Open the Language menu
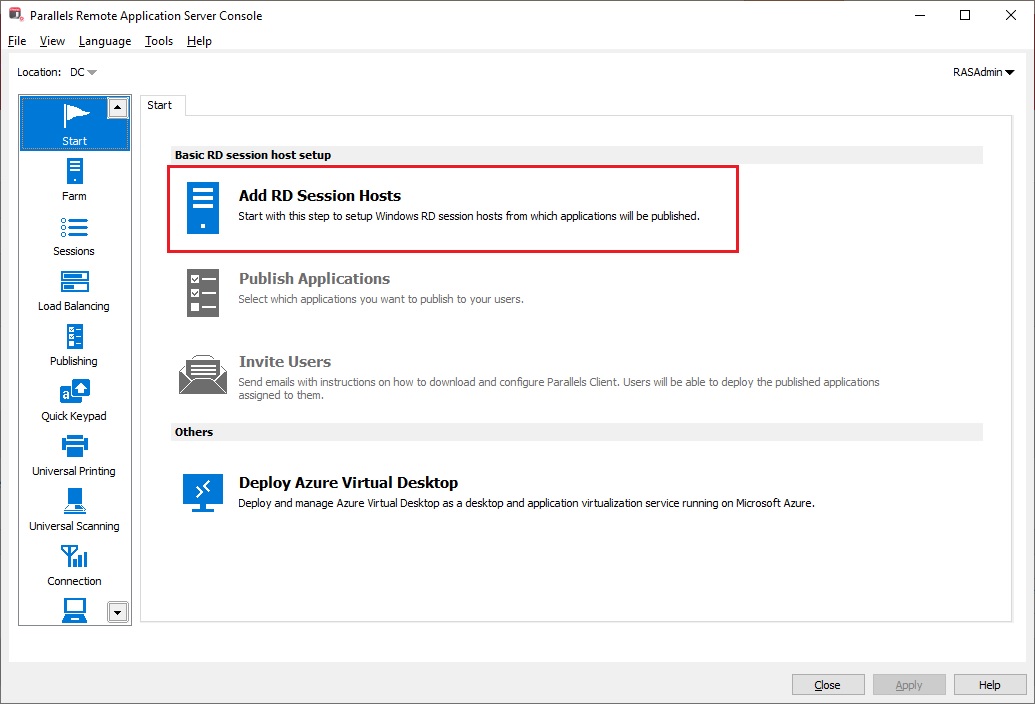The height and width of the screenshot is (704, 1035). coord(105,41)
